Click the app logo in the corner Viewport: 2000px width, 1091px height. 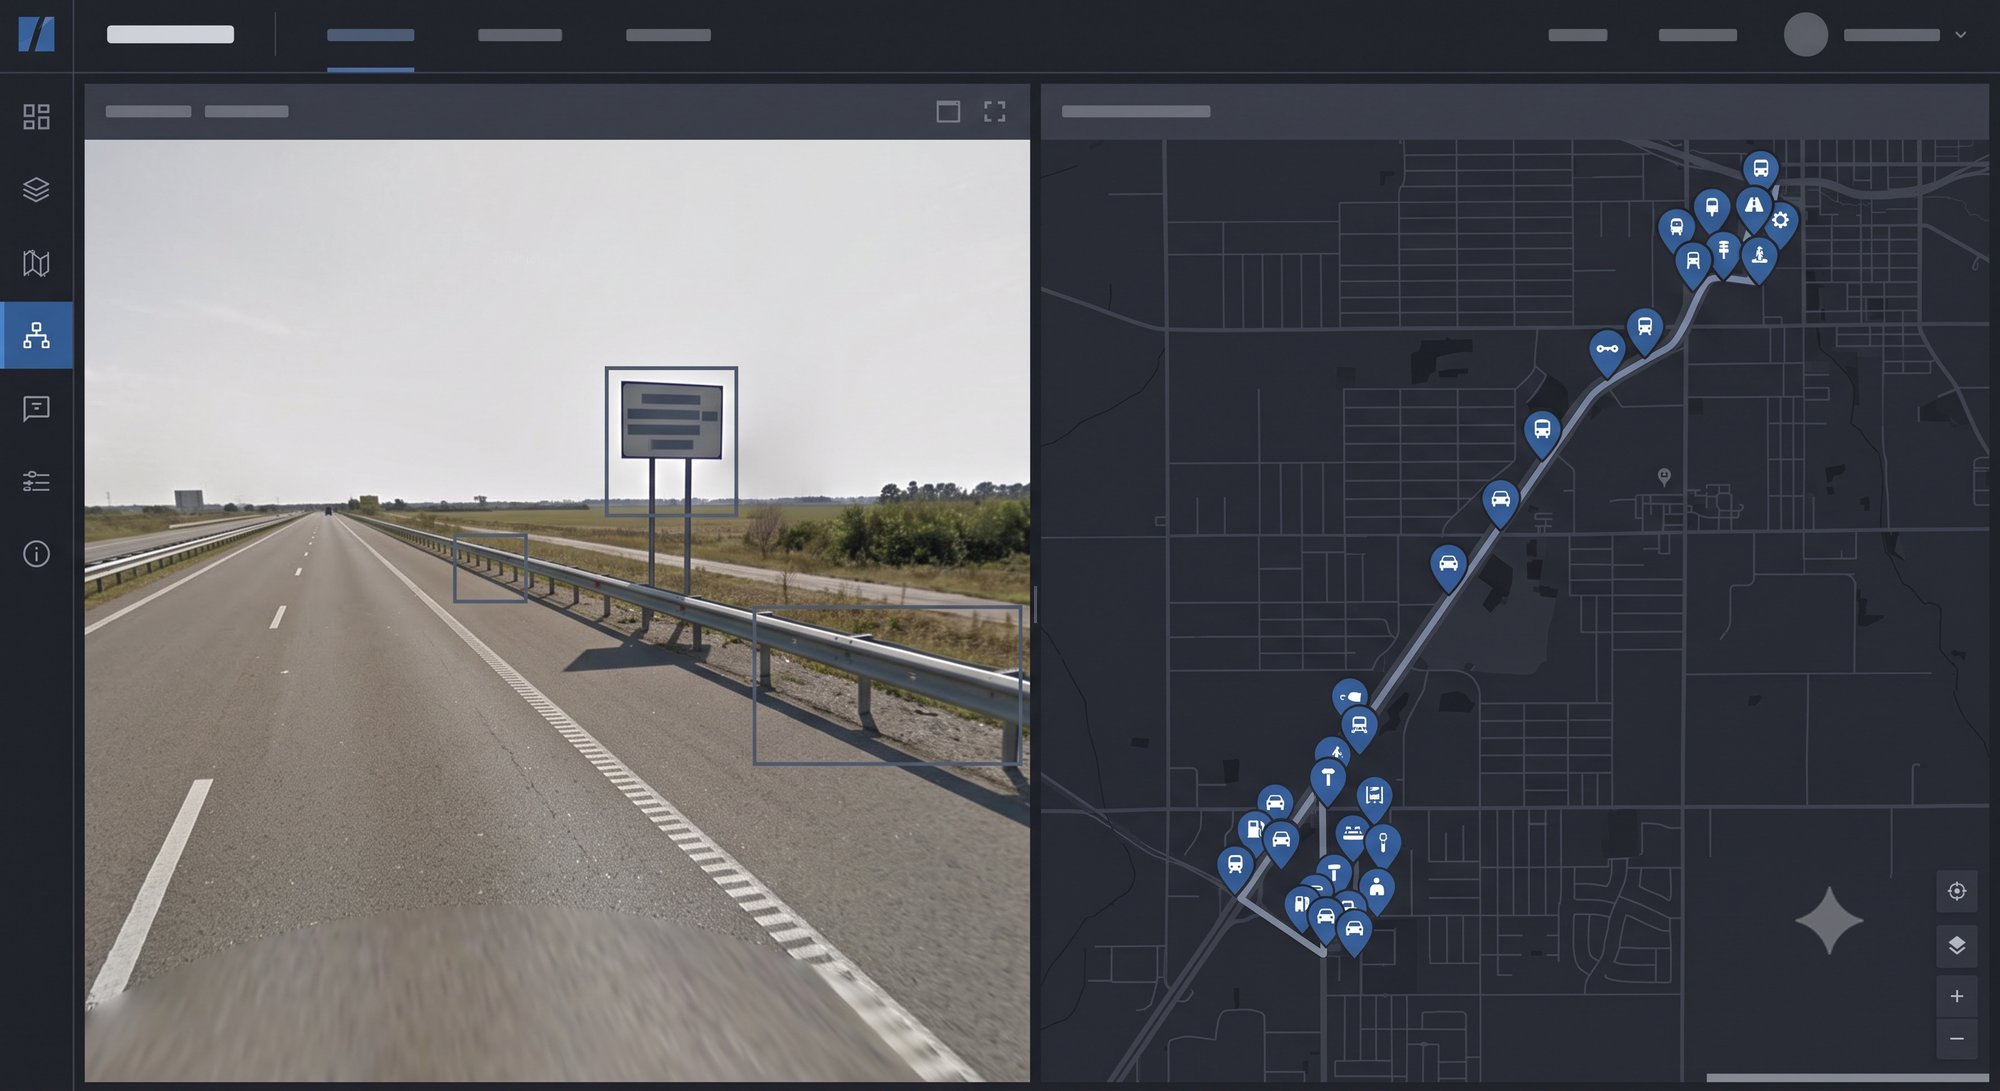tap(36, 34)
